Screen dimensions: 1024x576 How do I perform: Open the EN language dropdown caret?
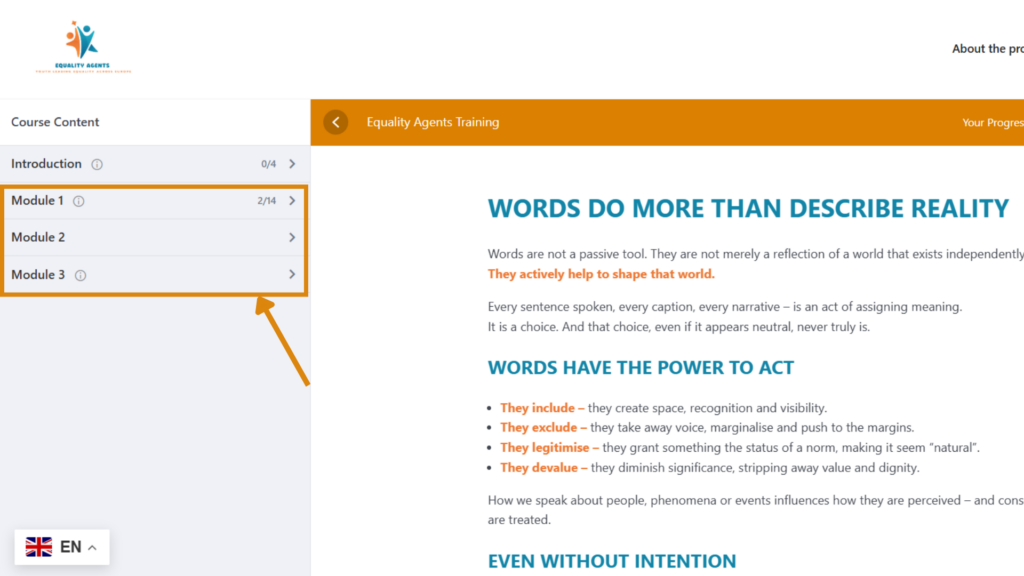point(93,548)
